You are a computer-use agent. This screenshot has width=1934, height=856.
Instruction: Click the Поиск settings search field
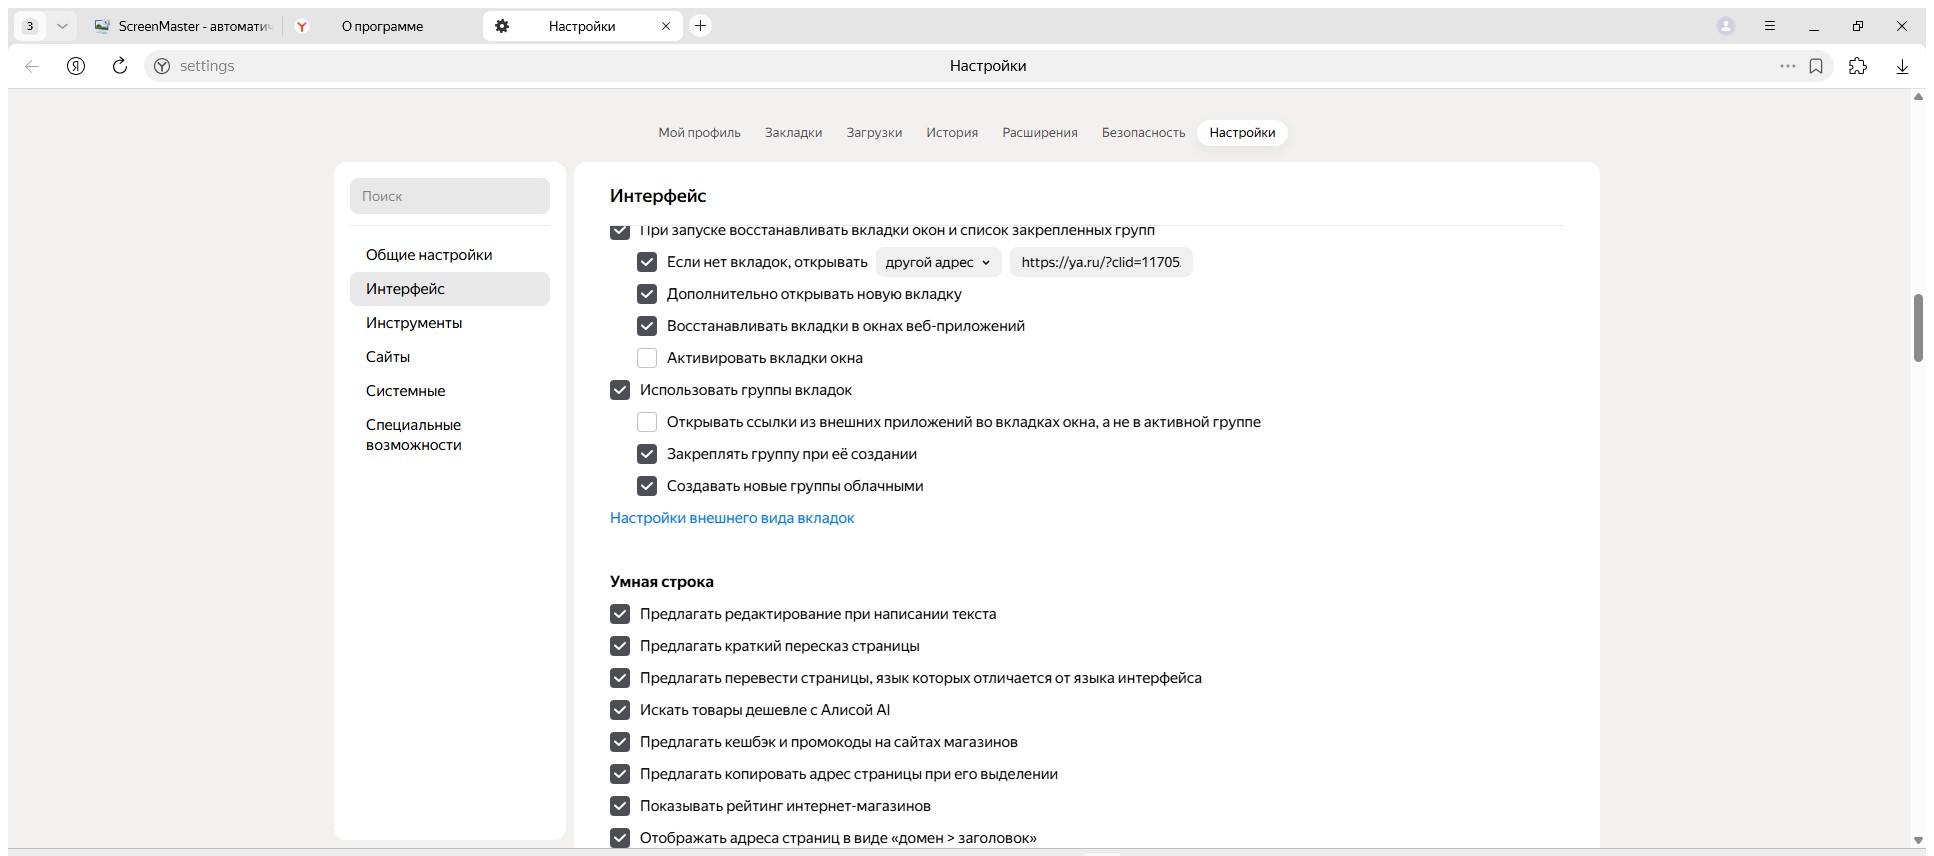point(450,196)
